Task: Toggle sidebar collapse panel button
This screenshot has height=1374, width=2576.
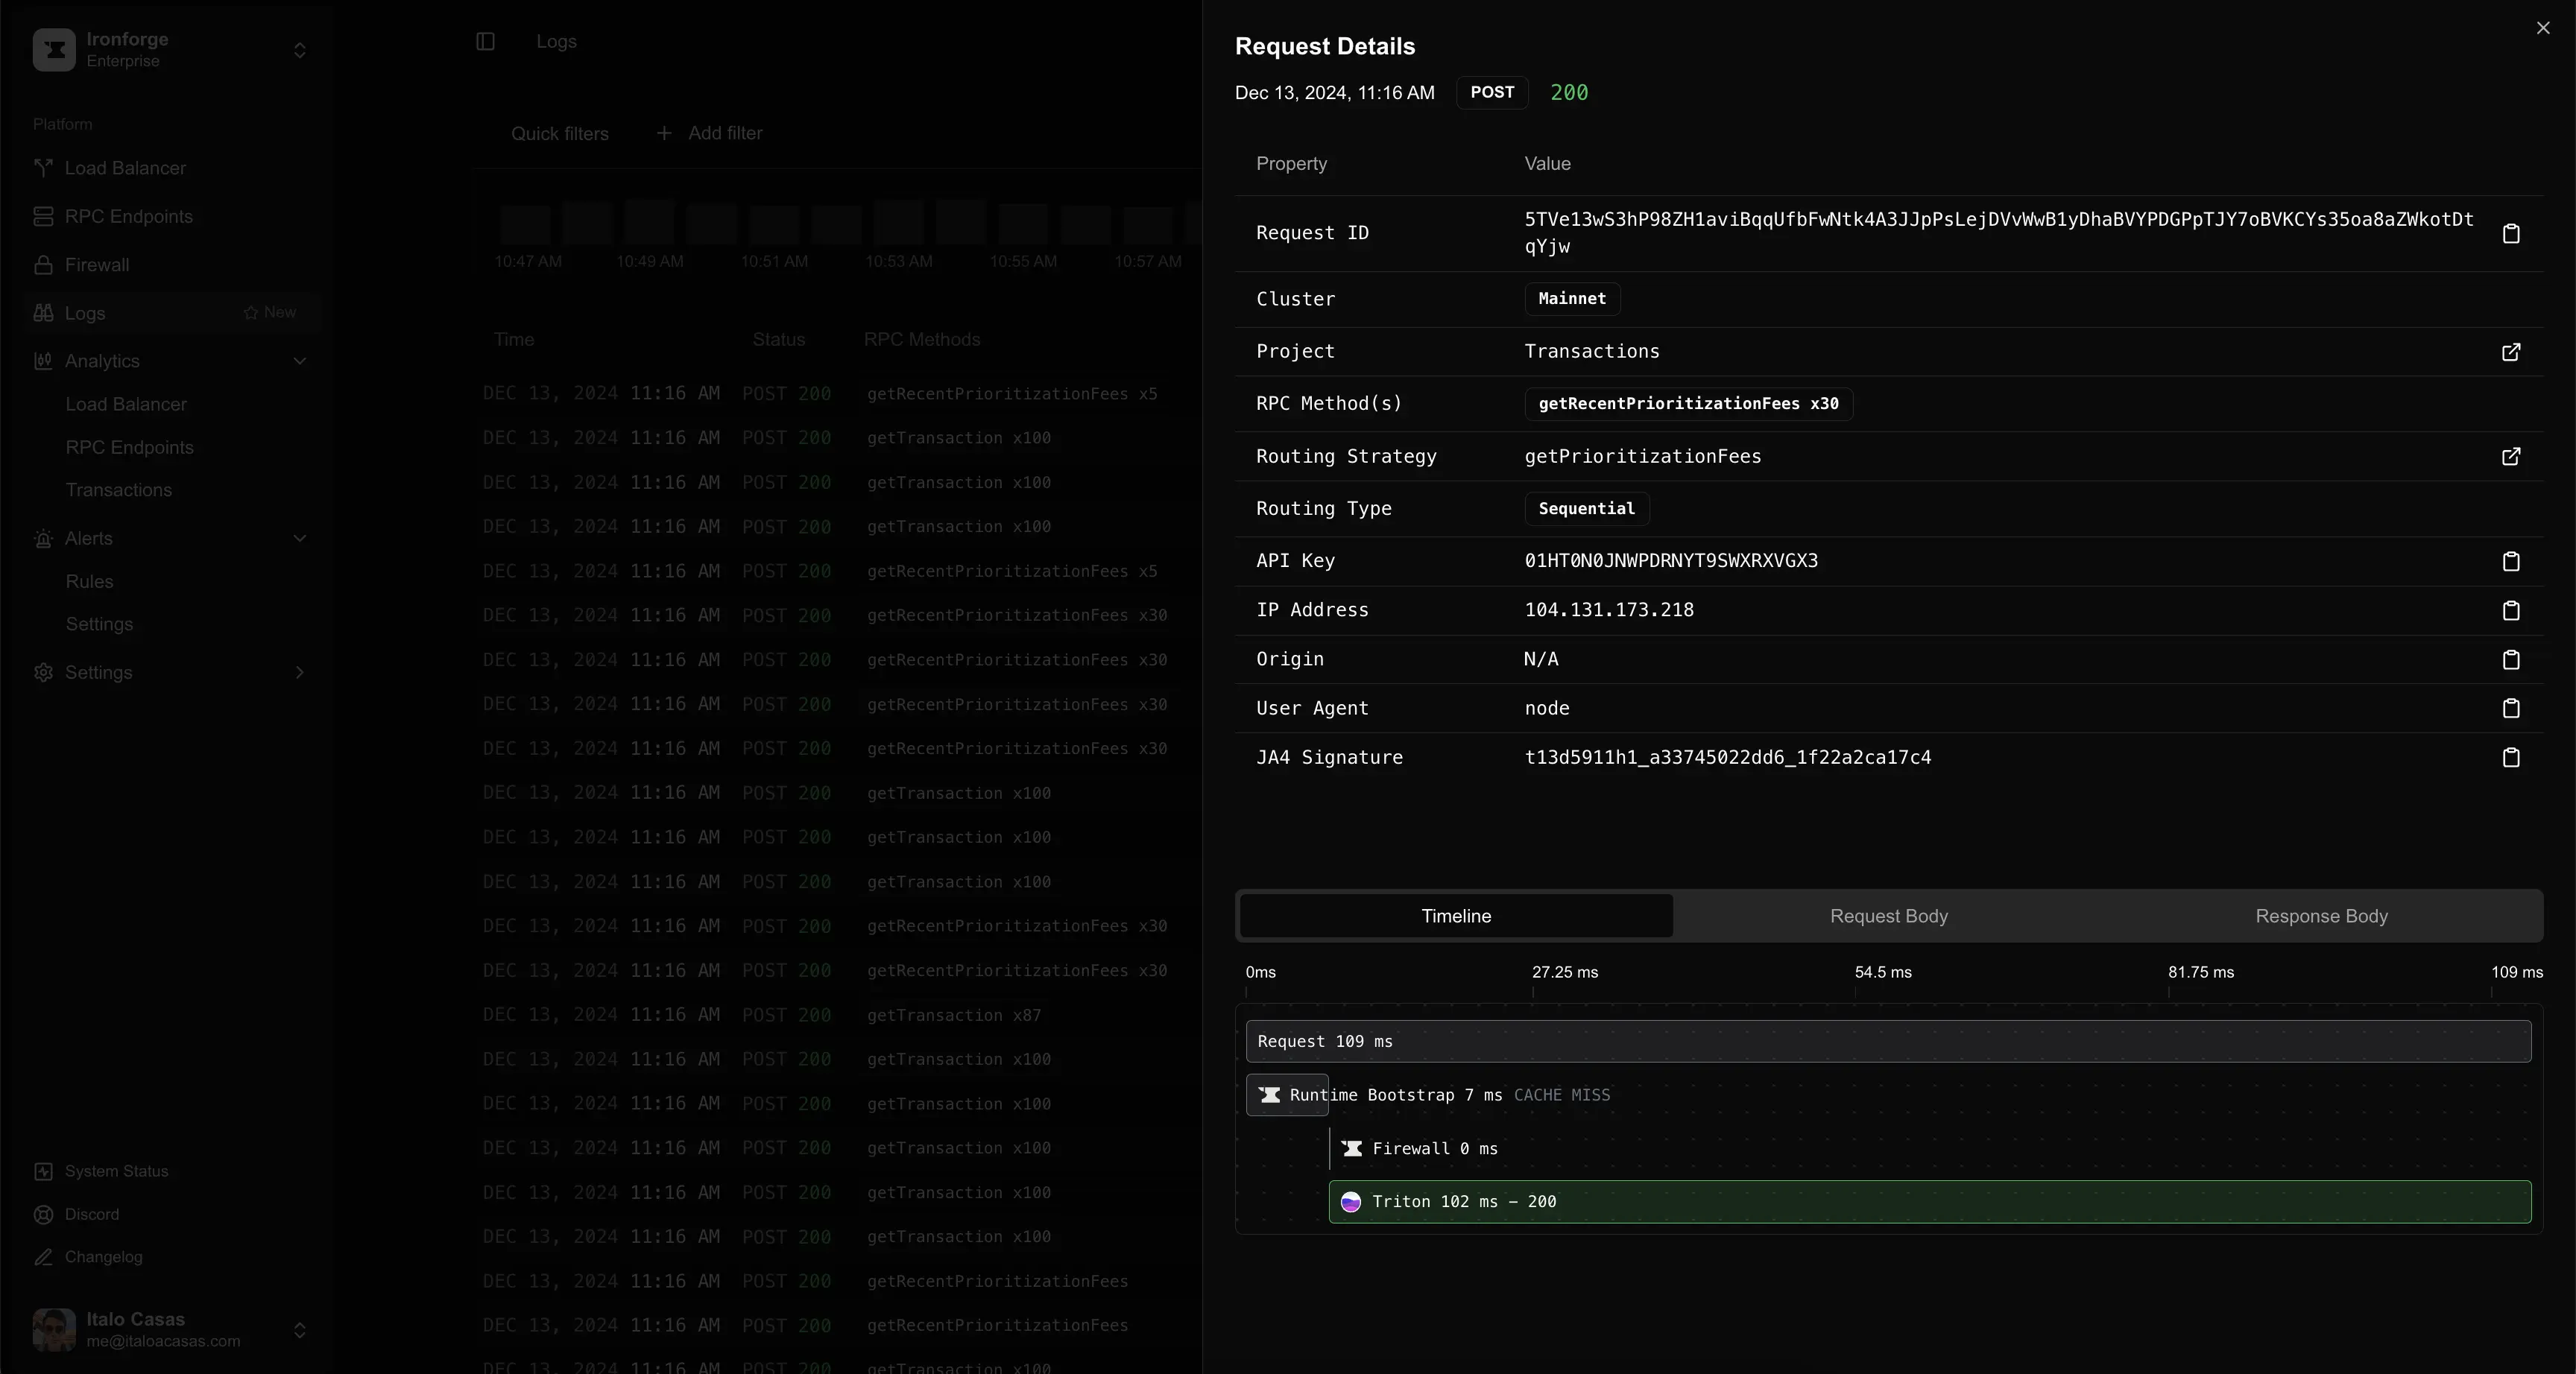Action: click(x=485, y=39)
